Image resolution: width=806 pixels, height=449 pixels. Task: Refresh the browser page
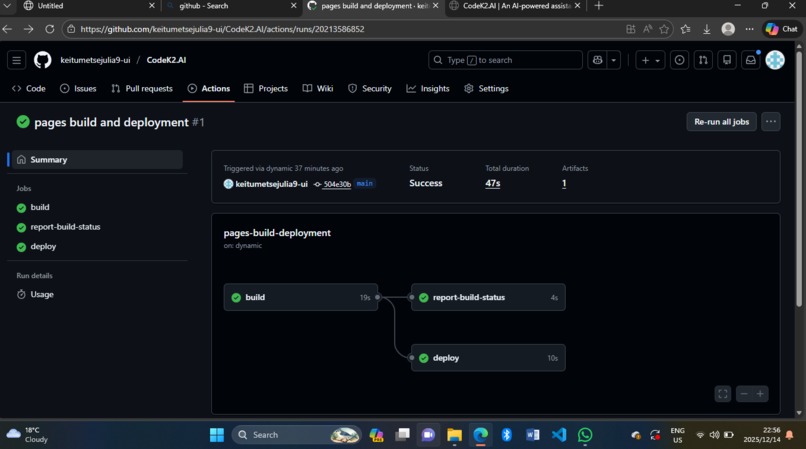49,29
